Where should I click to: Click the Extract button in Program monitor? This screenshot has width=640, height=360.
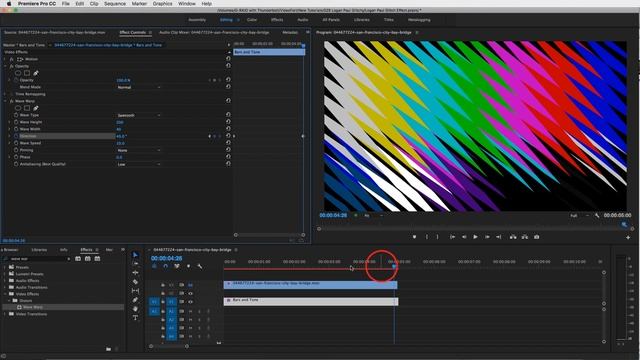pyautogui.click(x=524, y=237)
